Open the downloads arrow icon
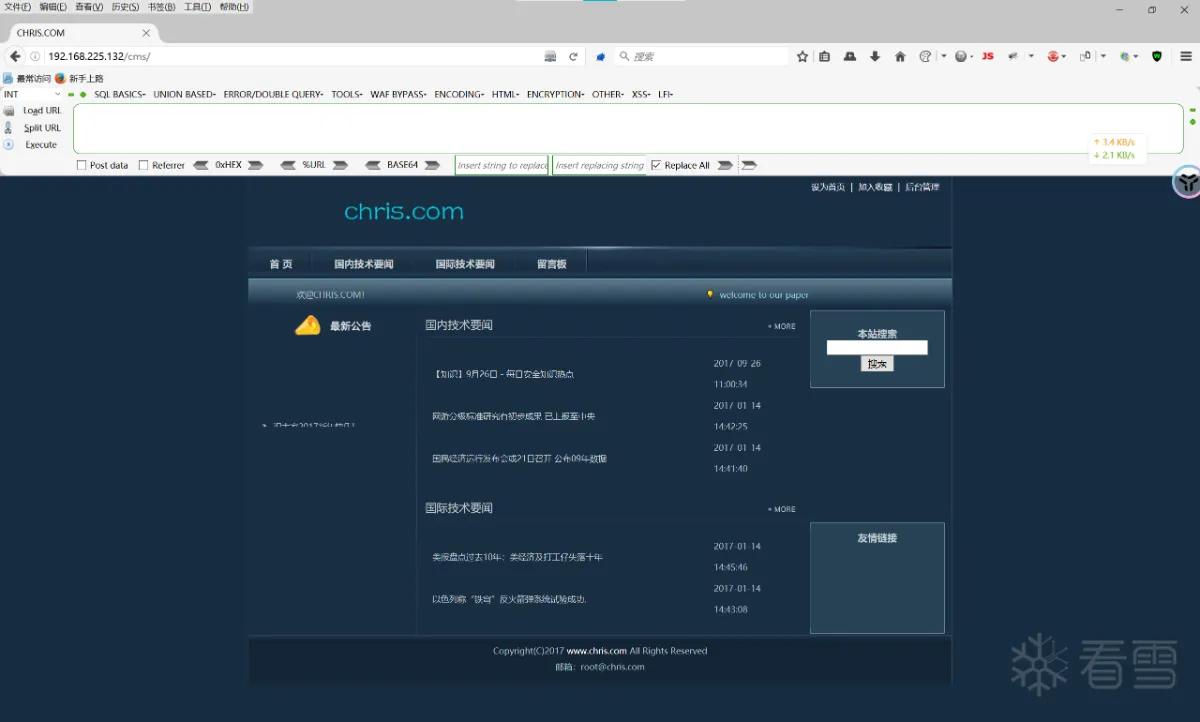 coord(875,57)
